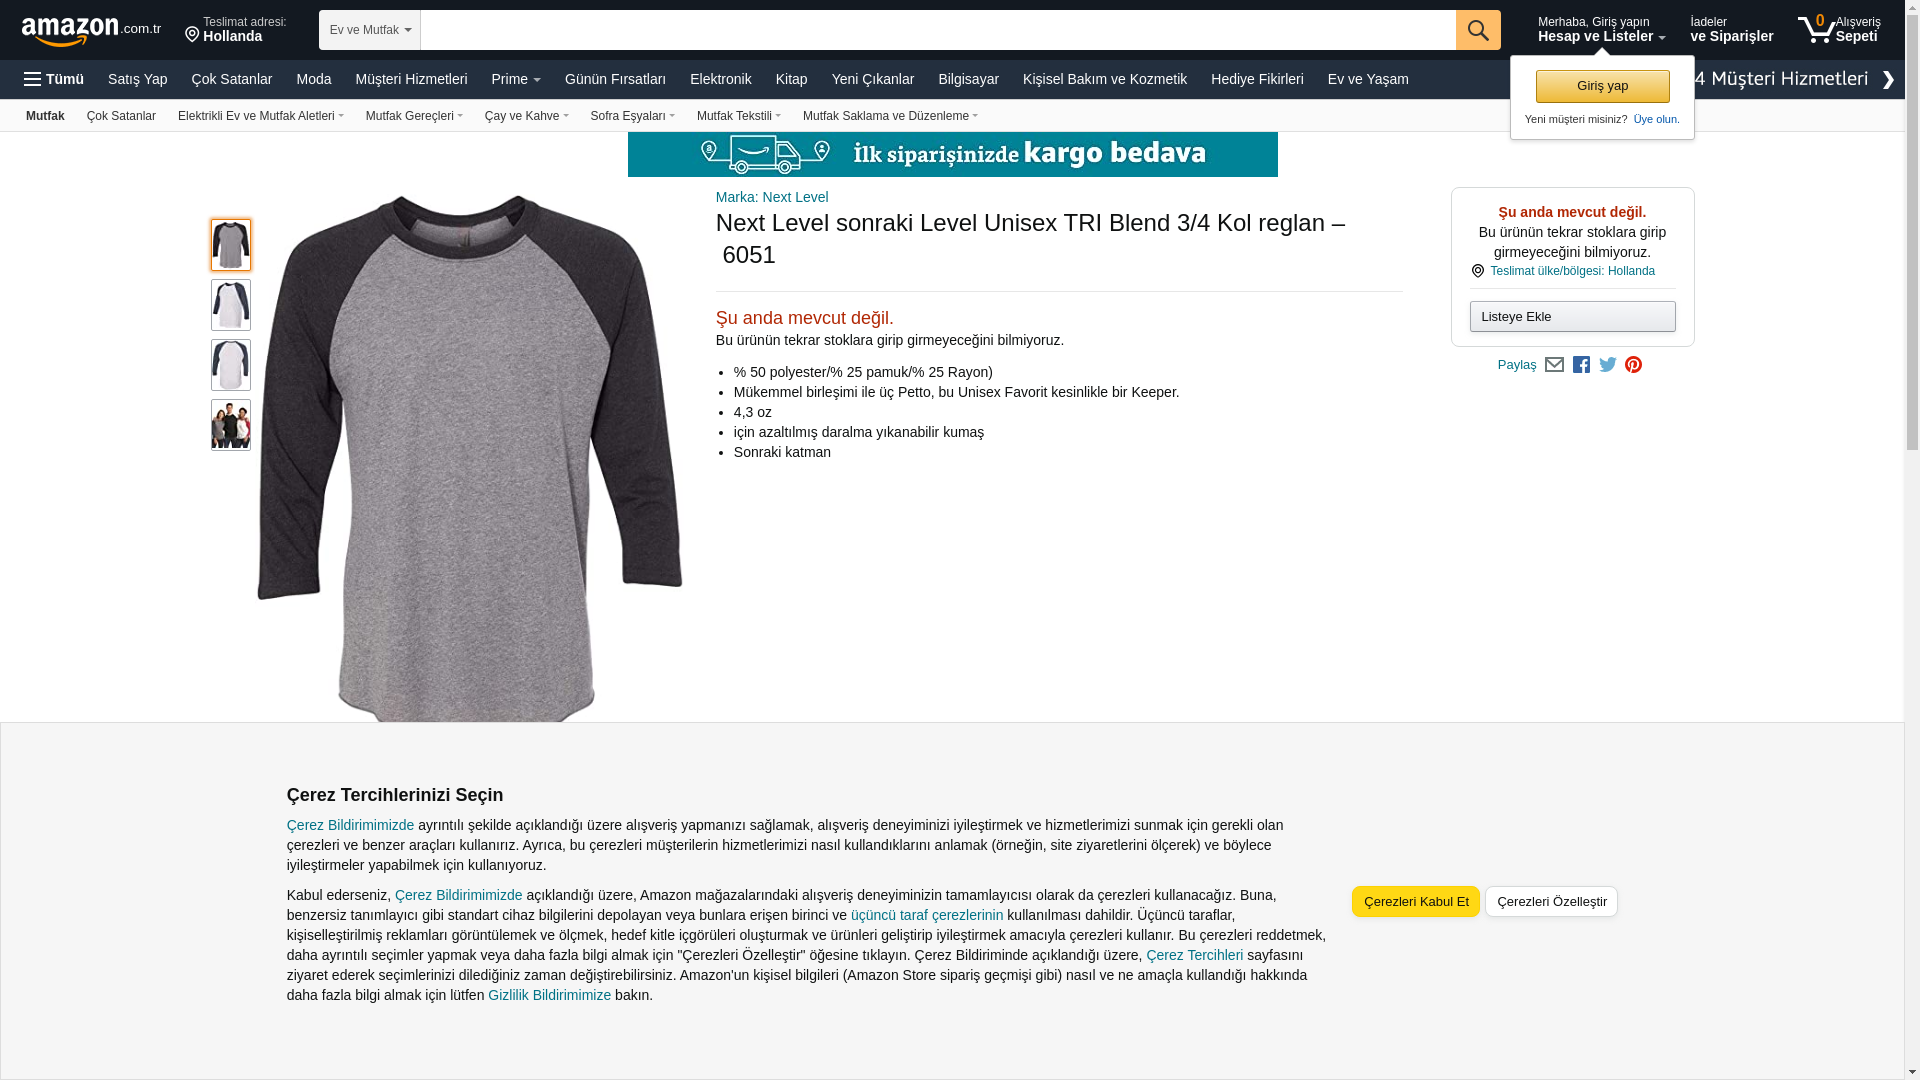The image size is (1920, 1080).
Task: Open the Elektronik navigation item
Action: pyautogui.click(x=720, y=79)
